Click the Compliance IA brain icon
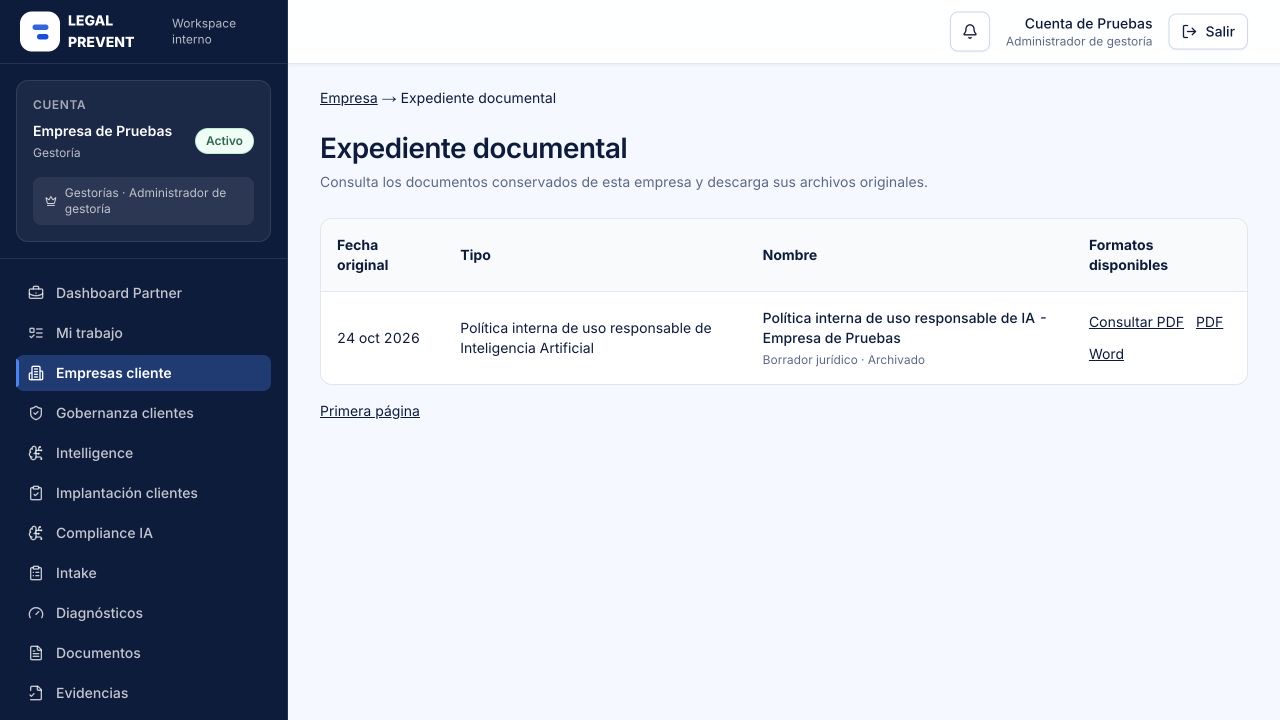Viewport: 1280px width, 720px height. click(x=36, y=533)
